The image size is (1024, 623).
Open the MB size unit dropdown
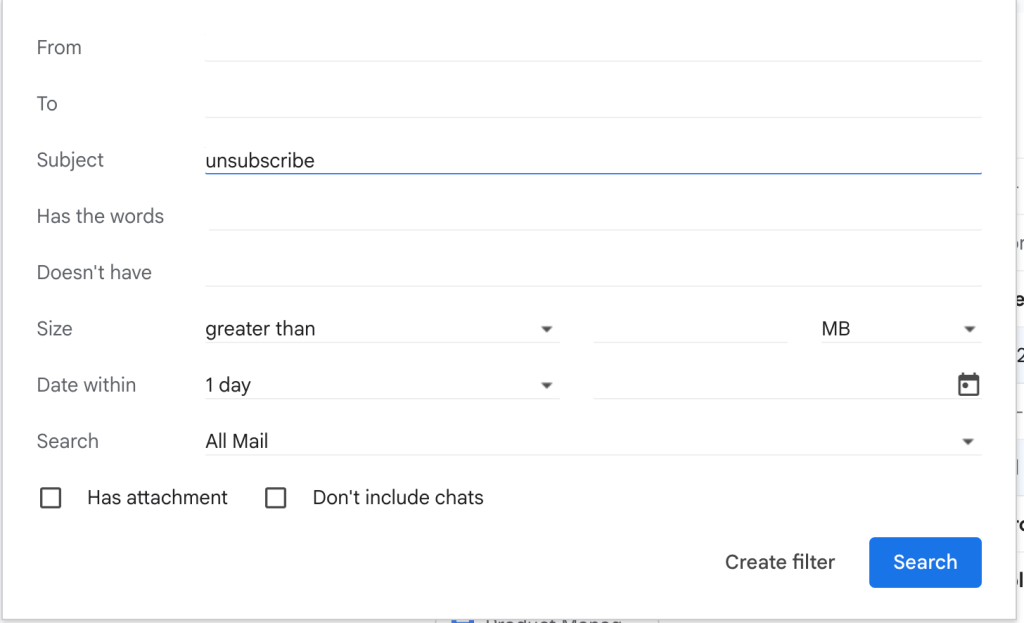point(898,329)
